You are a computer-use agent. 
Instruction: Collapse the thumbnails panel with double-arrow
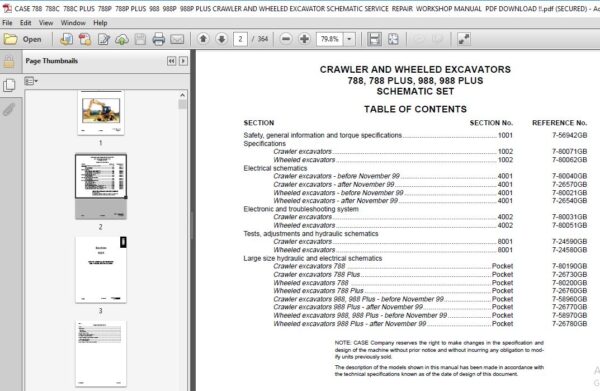pyautogui.click(x=171, y=61)
